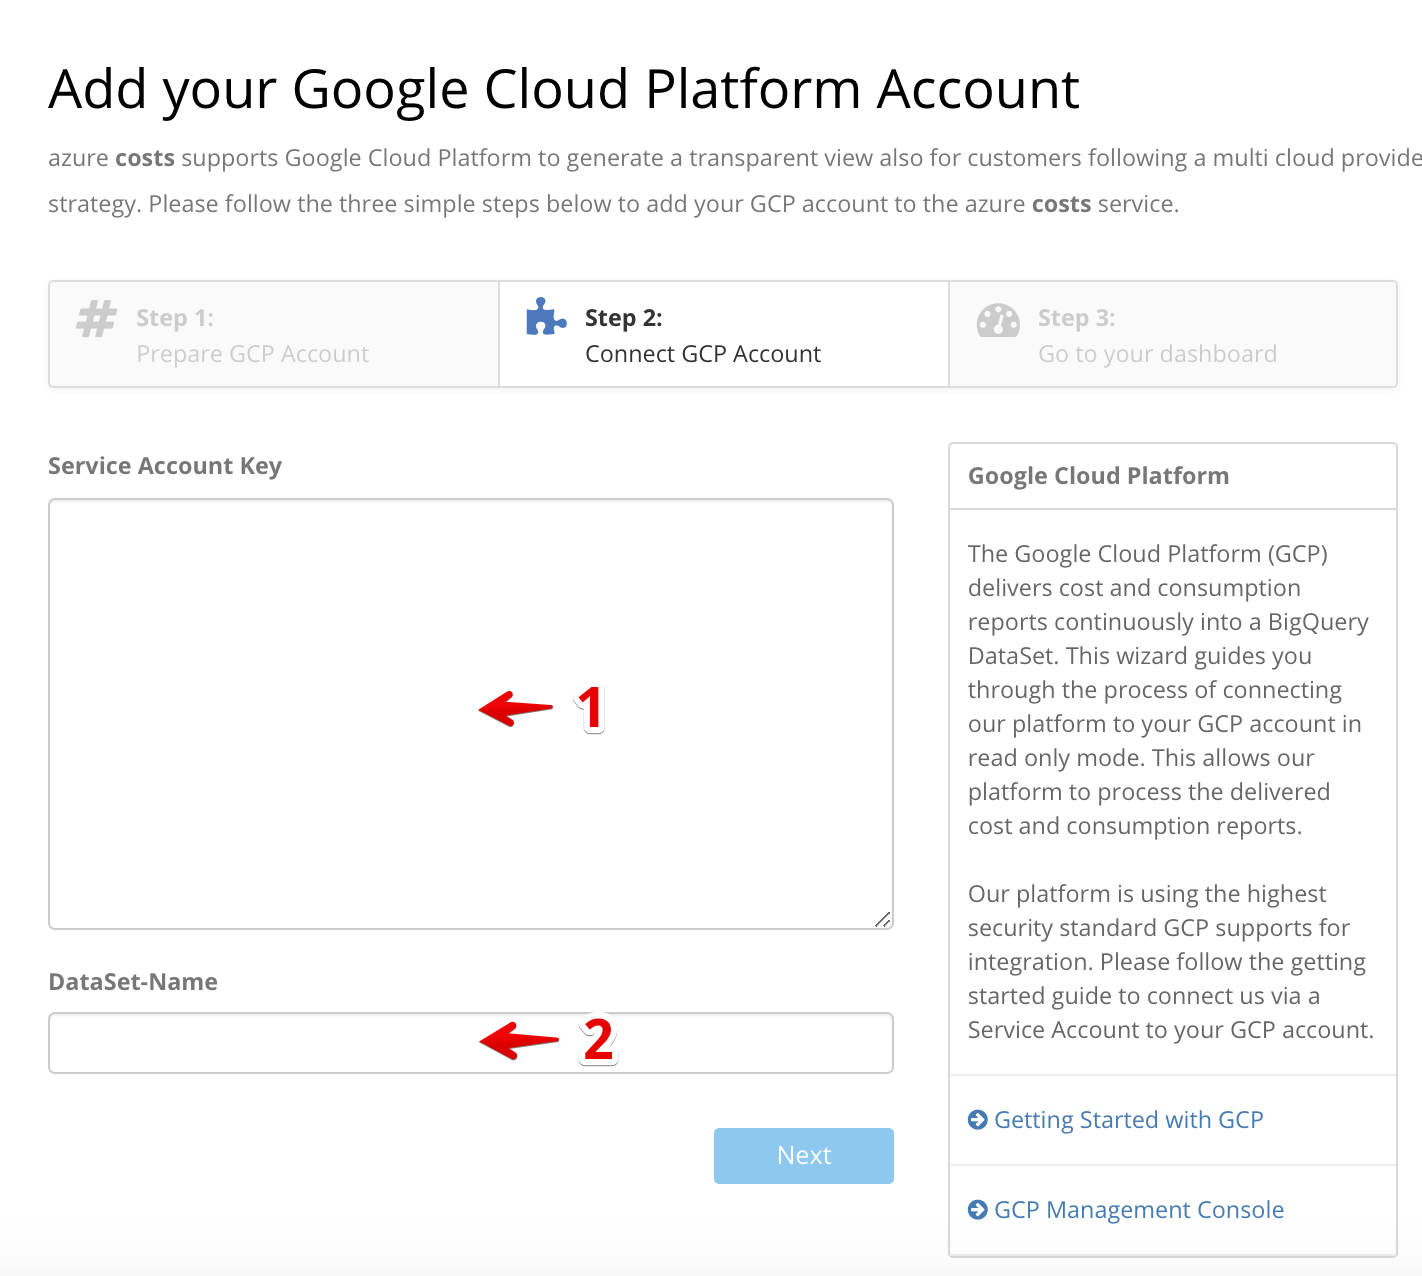Click the hash icon in Step 1
Viewport: 1422px width, 1276px height.
(x=97, y=319)
